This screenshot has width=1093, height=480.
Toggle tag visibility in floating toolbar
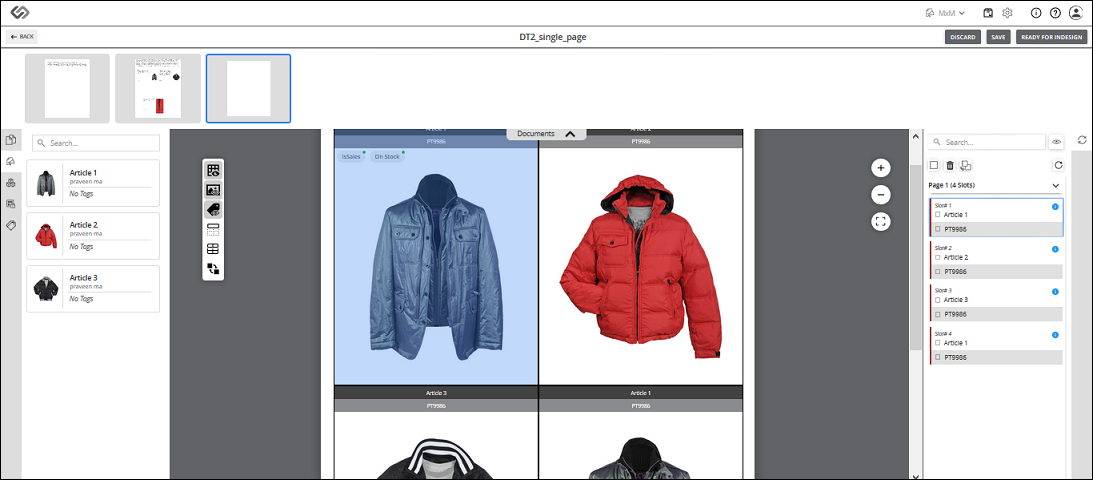point(213,209)
